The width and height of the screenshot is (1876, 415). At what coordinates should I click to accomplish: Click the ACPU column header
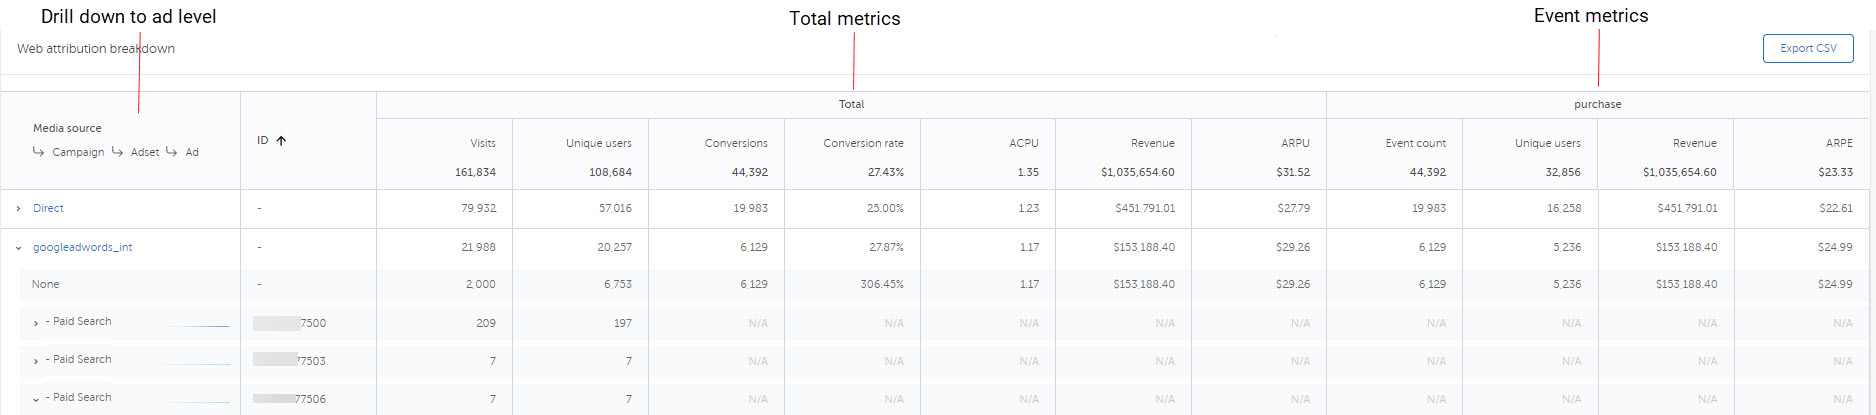coord(1023,143)
